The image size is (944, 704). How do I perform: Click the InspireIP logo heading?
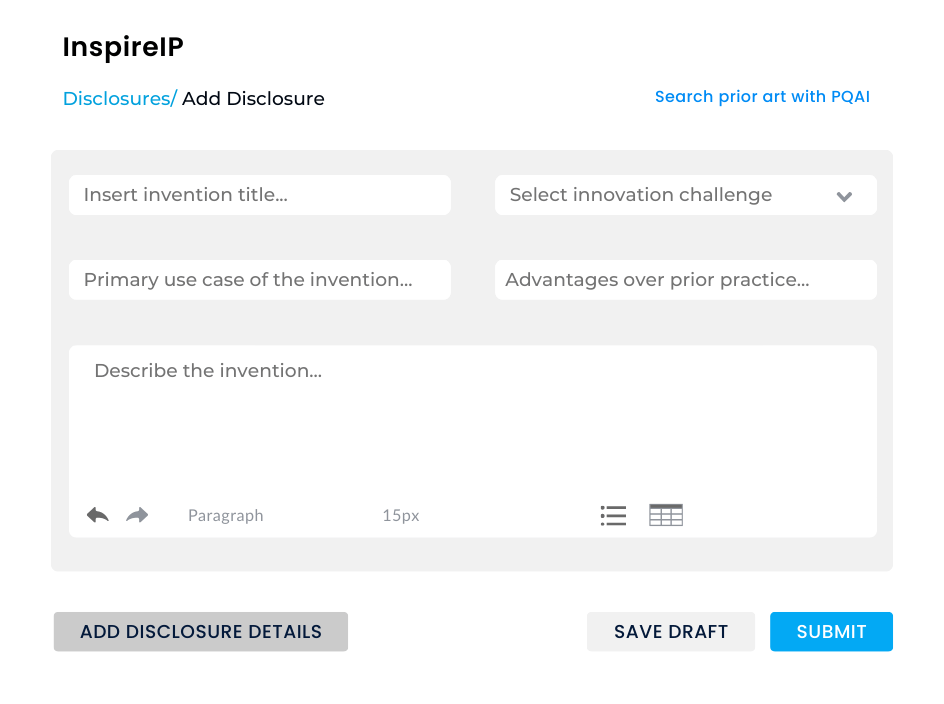122,46
